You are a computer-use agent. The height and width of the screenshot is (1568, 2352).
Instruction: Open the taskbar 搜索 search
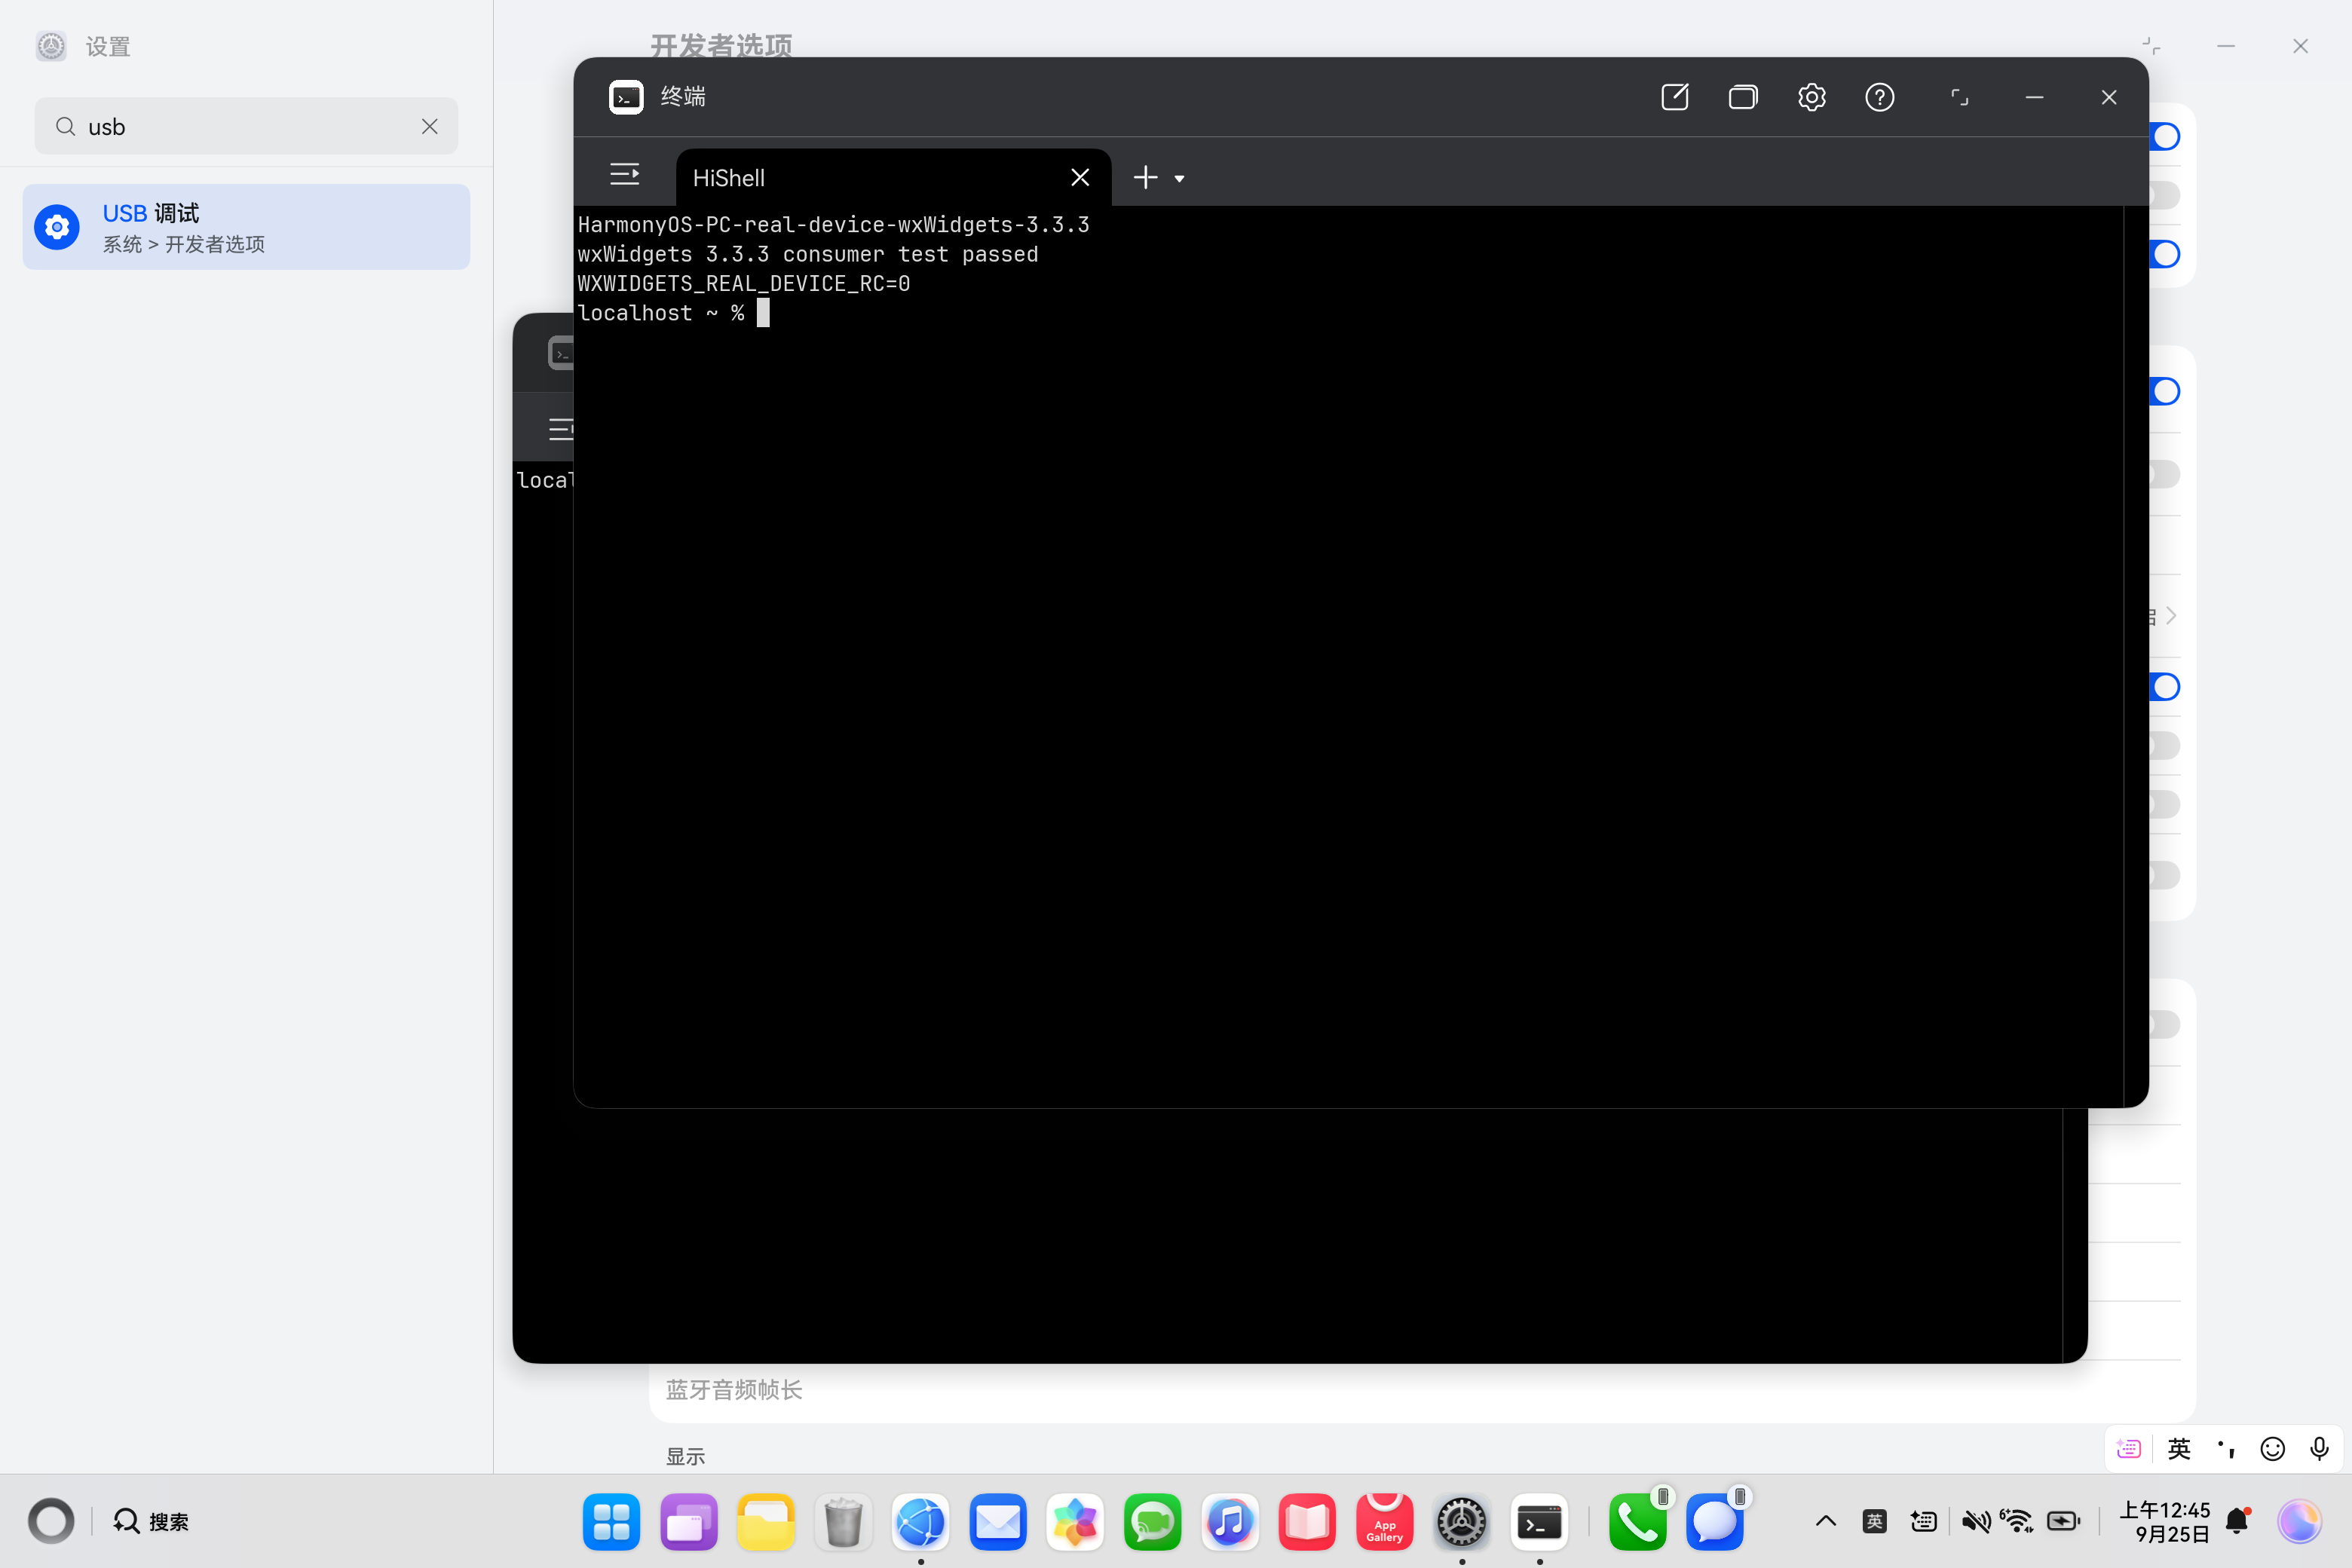pyautogui.click(x=151, y=1521)
